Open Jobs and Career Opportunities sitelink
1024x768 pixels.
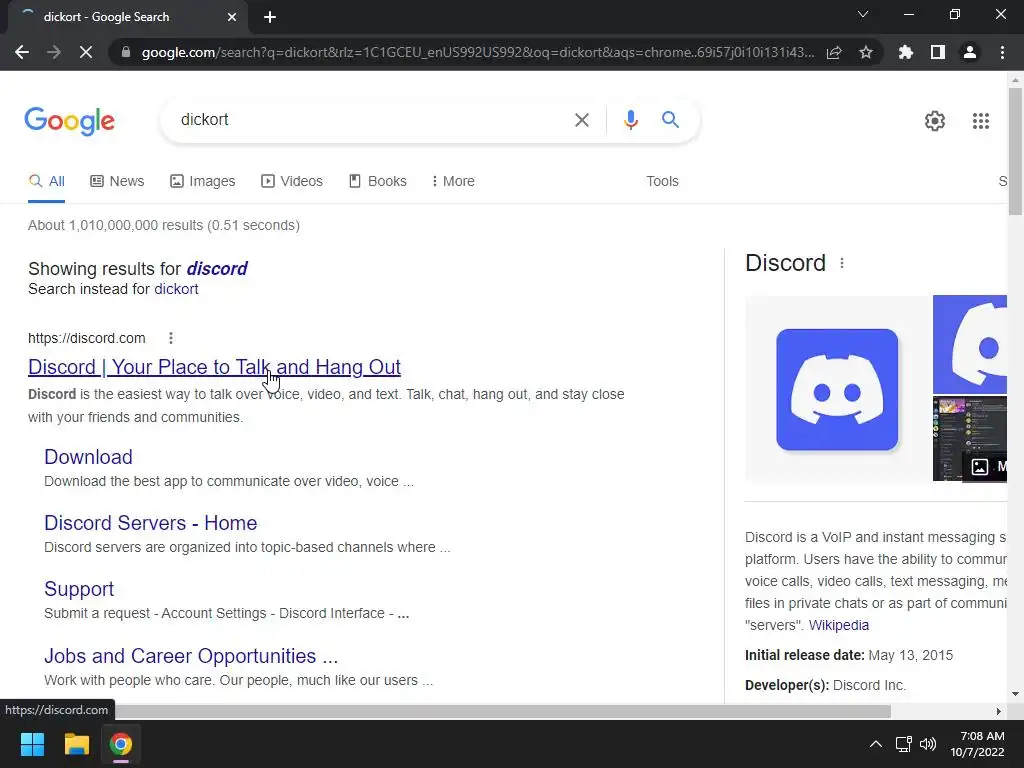click(191, 656)
